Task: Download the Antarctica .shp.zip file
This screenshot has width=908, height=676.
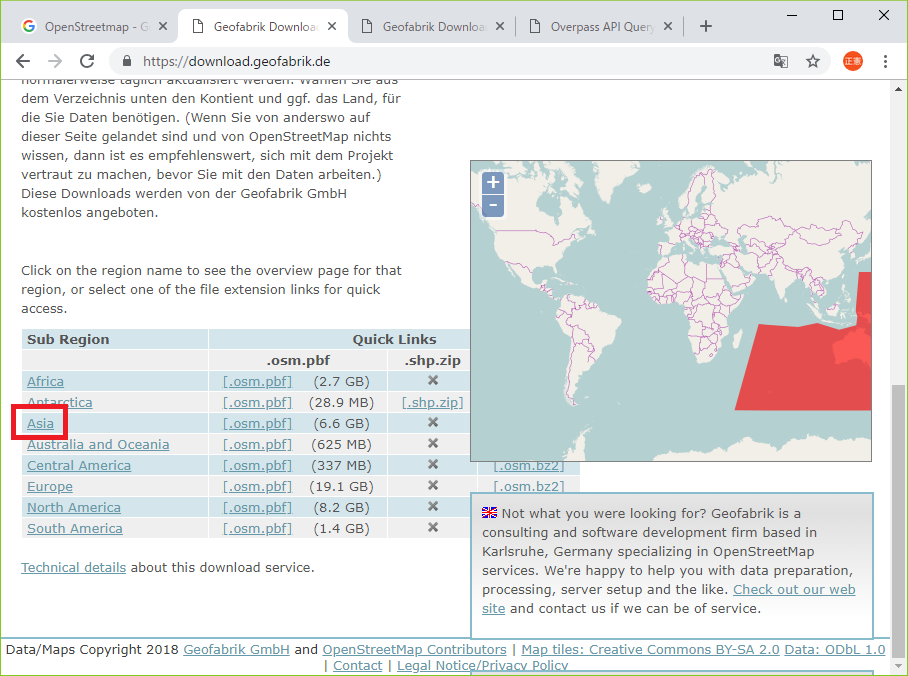Action: 433,402
